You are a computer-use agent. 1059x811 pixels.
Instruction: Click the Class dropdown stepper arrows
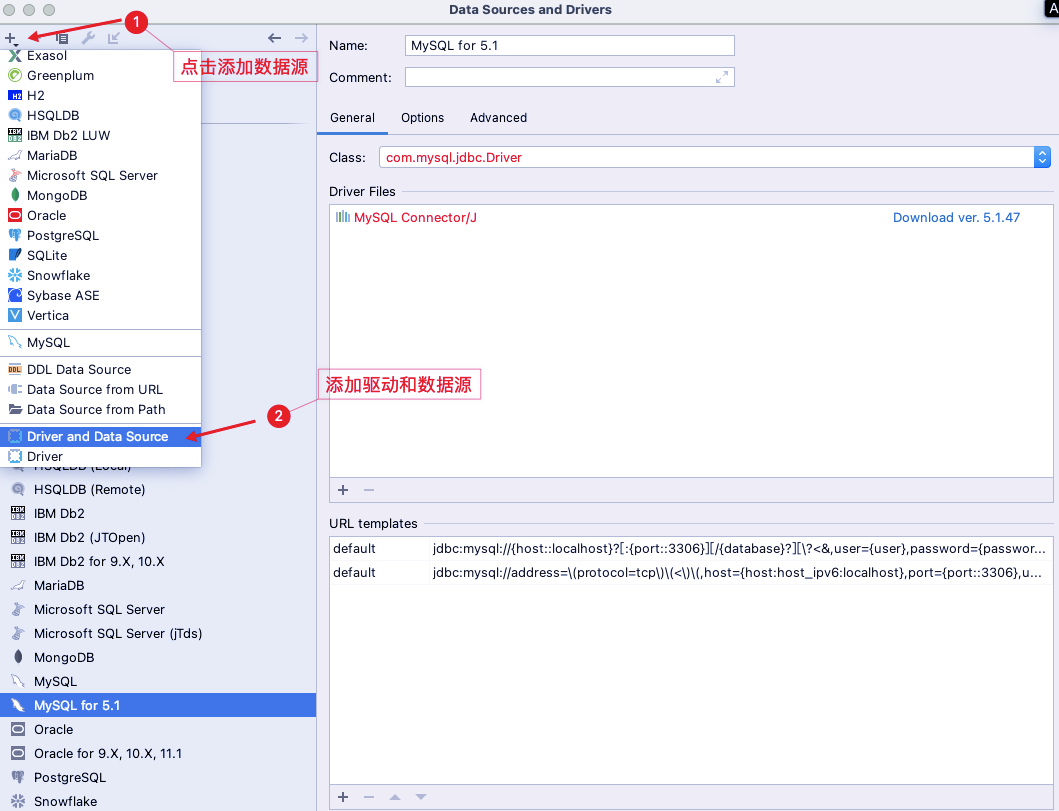tap(1042, 157)
